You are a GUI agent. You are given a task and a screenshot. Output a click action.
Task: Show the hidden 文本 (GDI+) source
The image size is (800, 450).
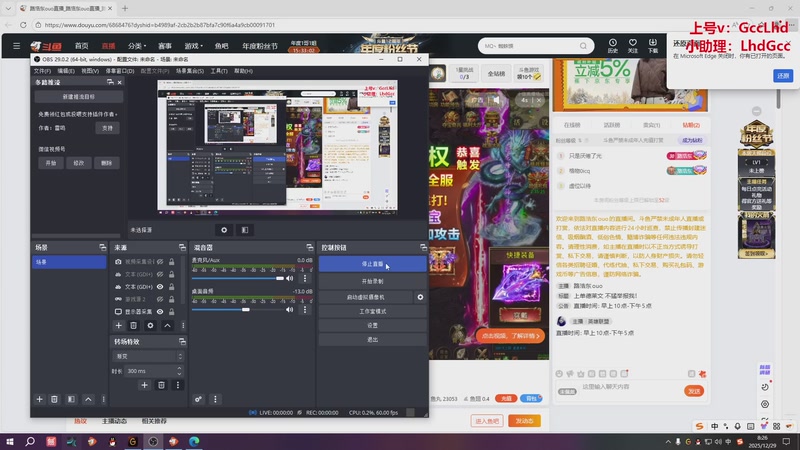click(160, 274)
